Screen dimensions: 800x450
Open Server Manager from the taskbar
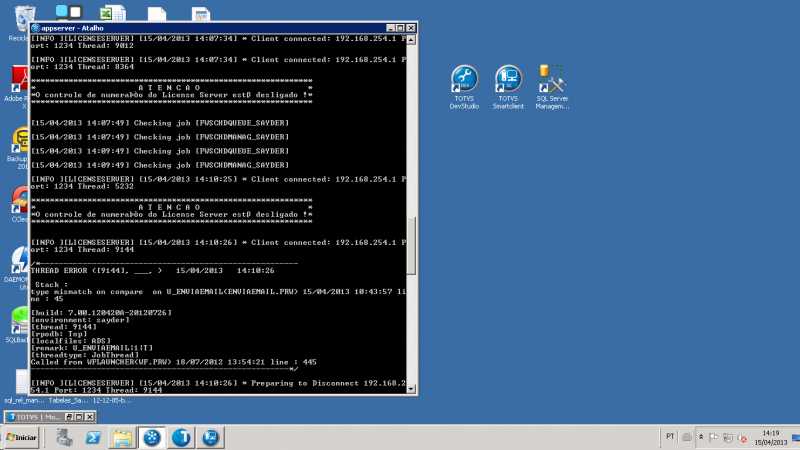point(64,437)
